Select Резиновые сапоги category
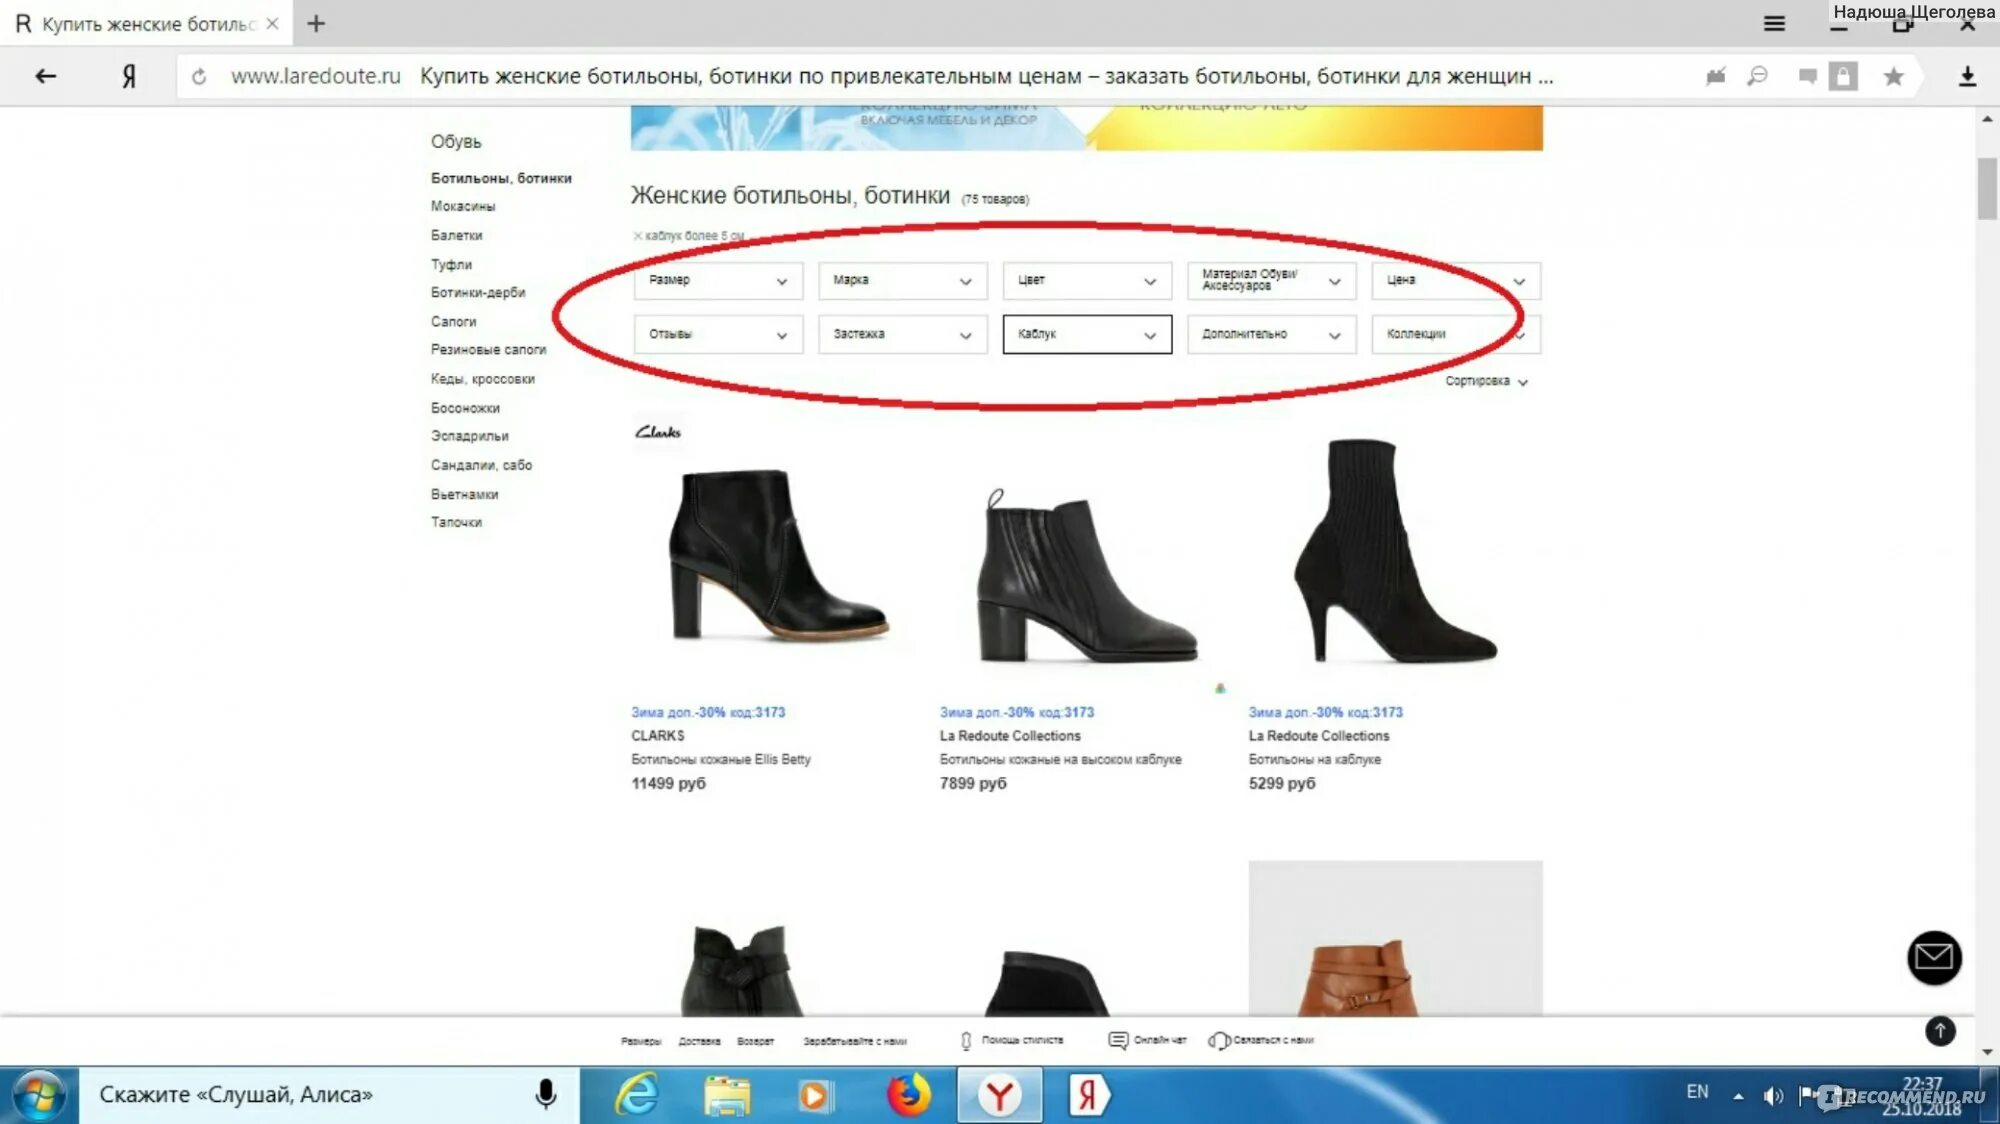 488,350
